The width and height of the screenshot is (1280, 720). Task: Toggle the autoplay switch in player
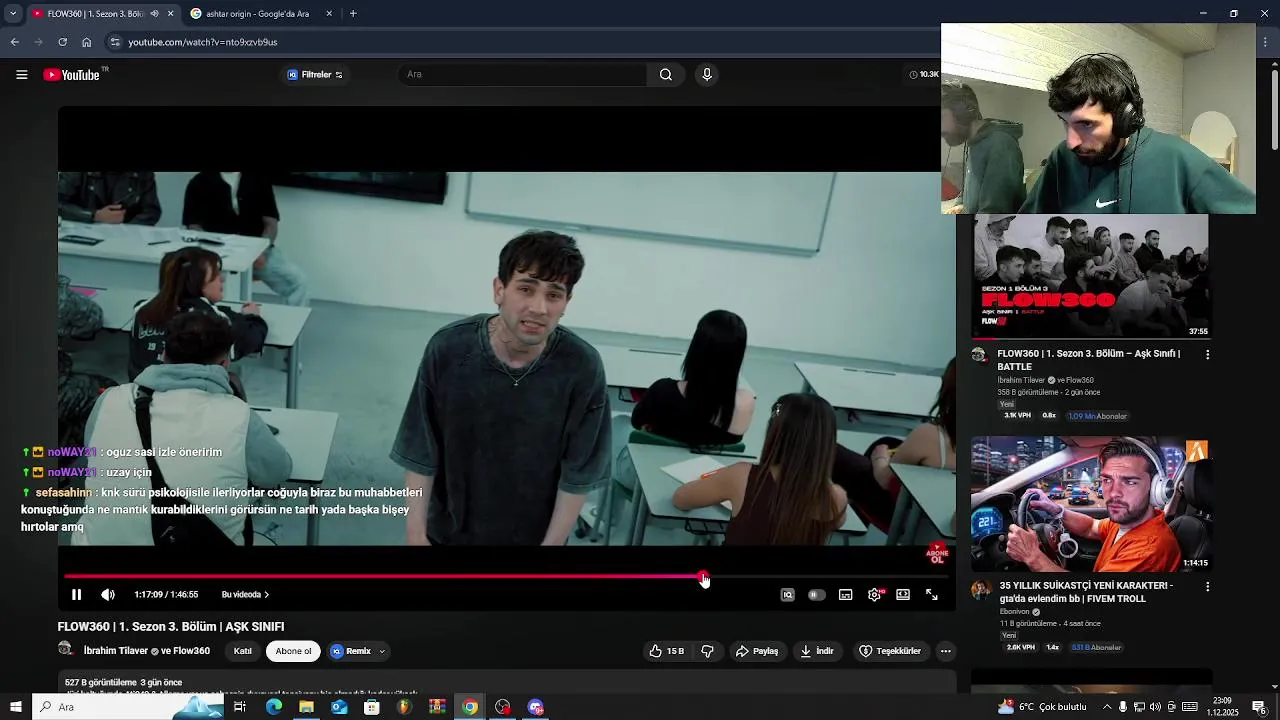[x=816, y=594]
